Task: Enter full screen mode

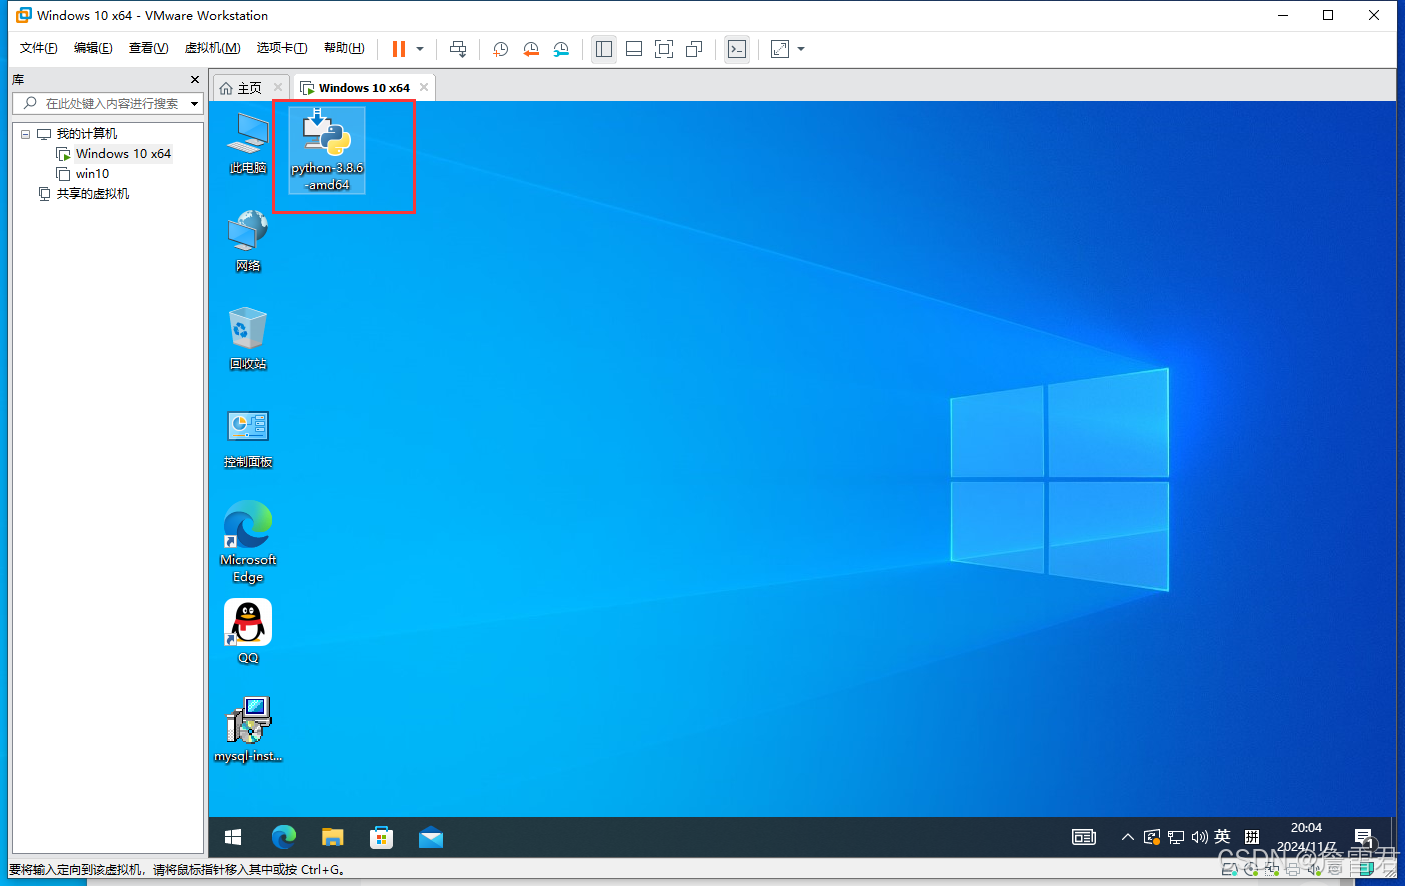Action: [x=664, y=49]
